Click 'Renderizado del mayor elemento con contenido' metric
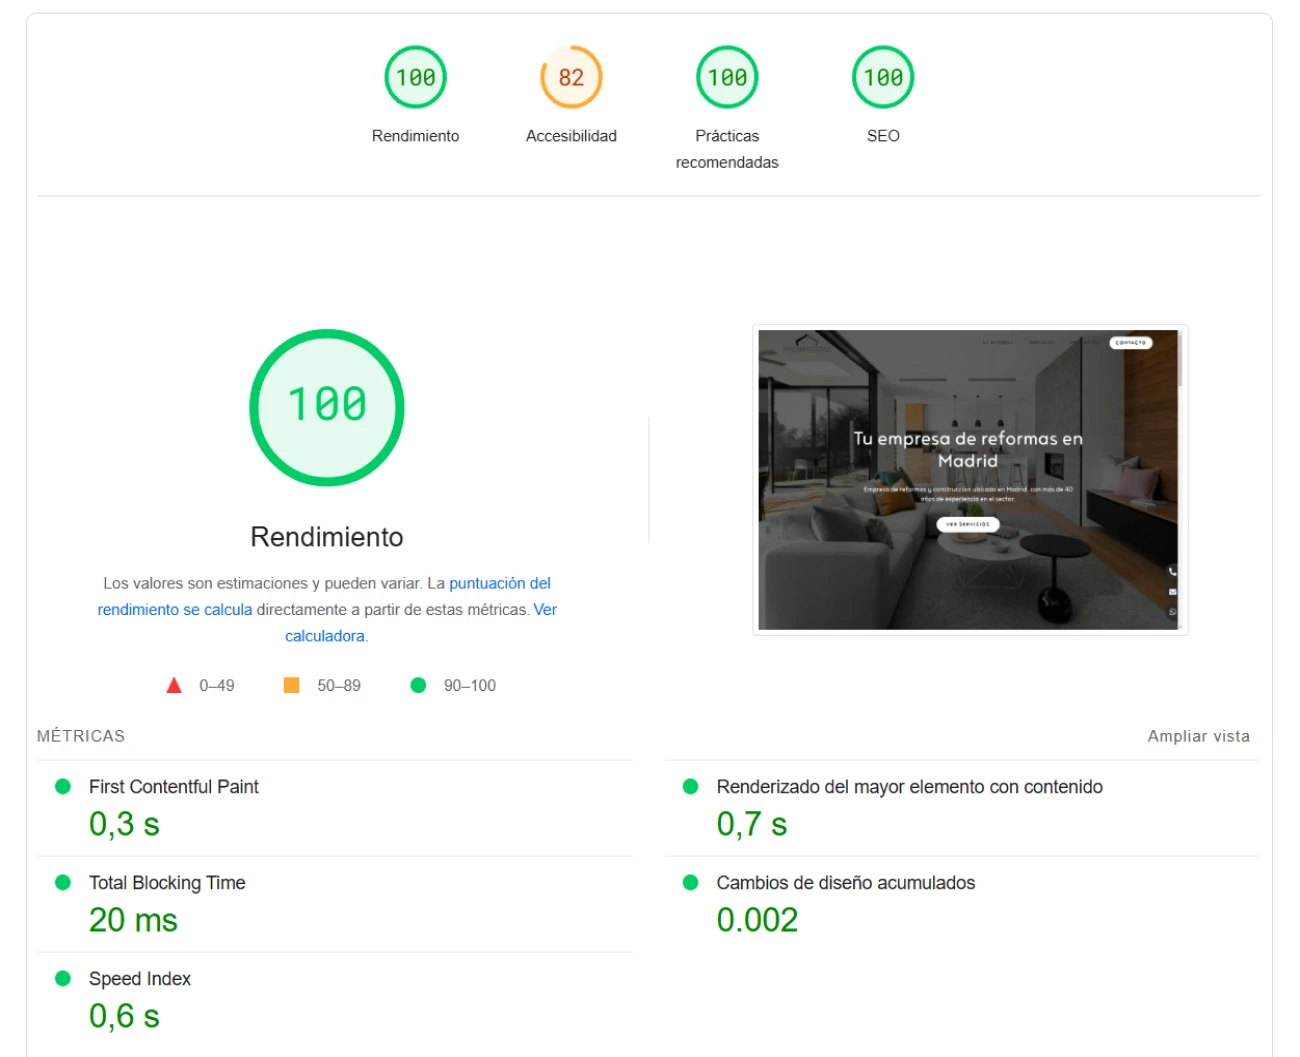The width and height of the screenshot is (1300, 1057). click(909, 787)
